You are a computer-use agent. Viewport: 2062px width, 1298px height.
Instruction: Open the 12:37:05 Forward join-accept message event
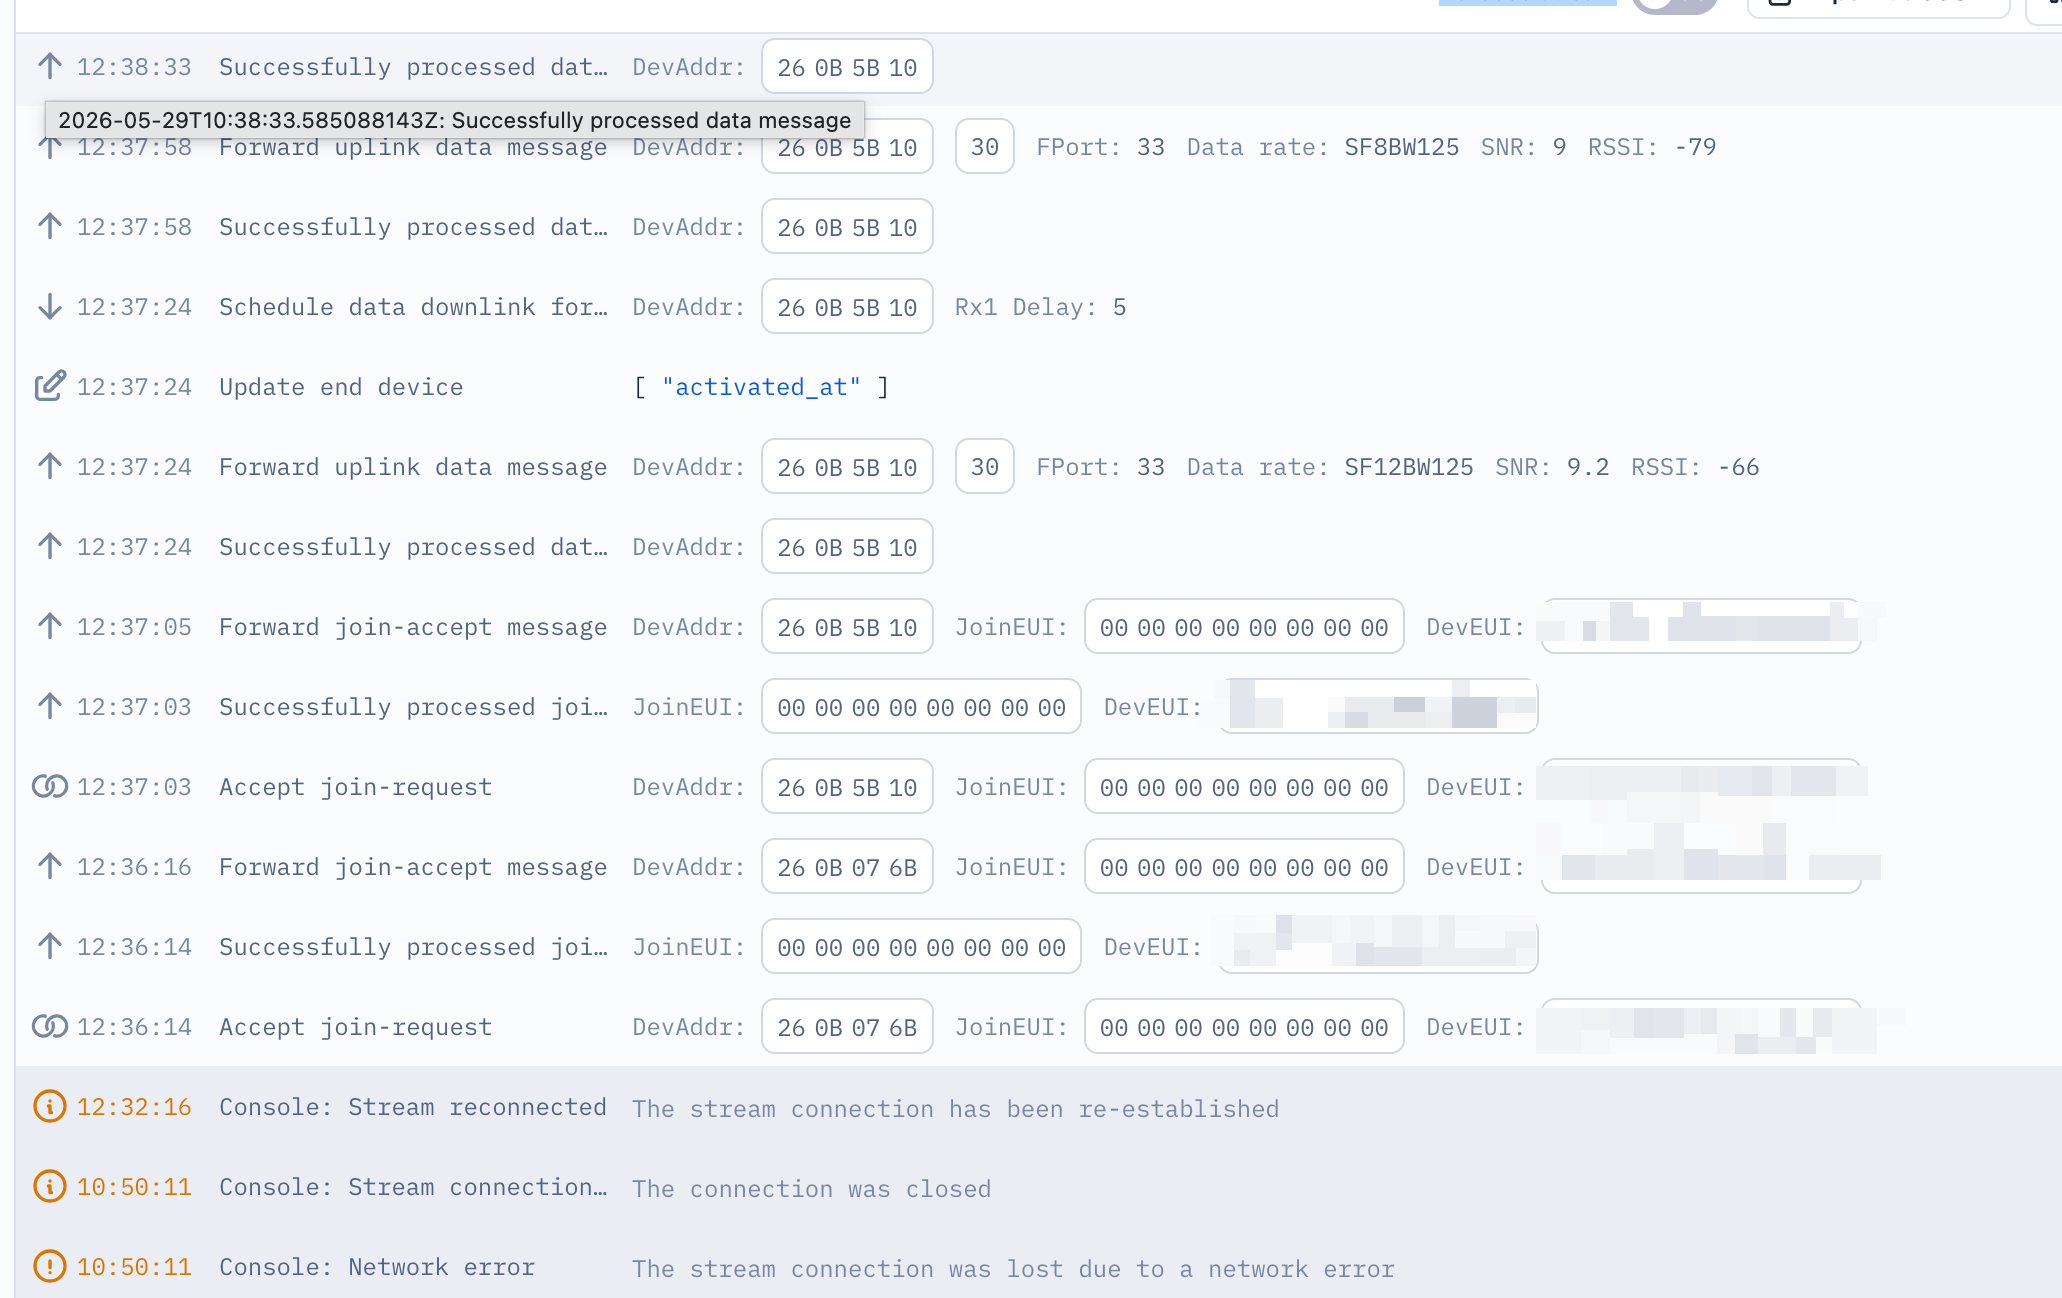1038,627
